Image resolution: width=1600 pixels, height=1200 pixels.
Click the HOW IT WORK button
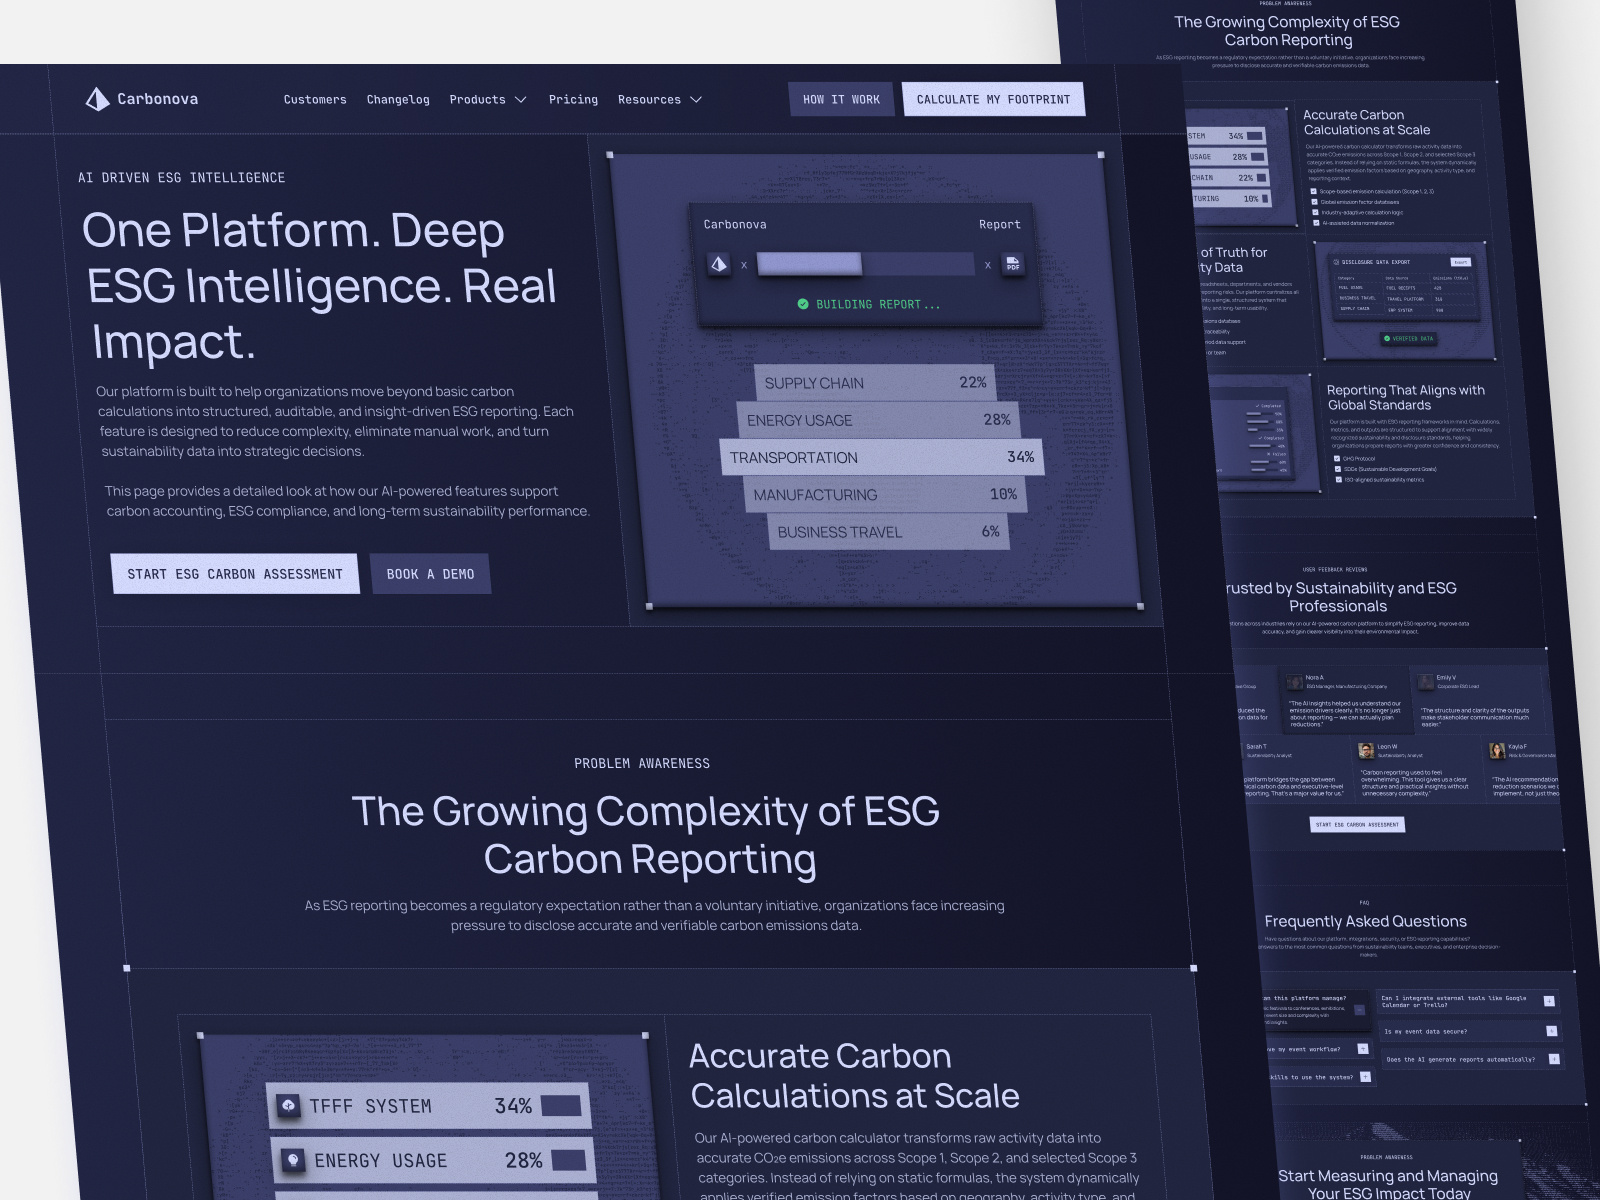pos(841,99)
